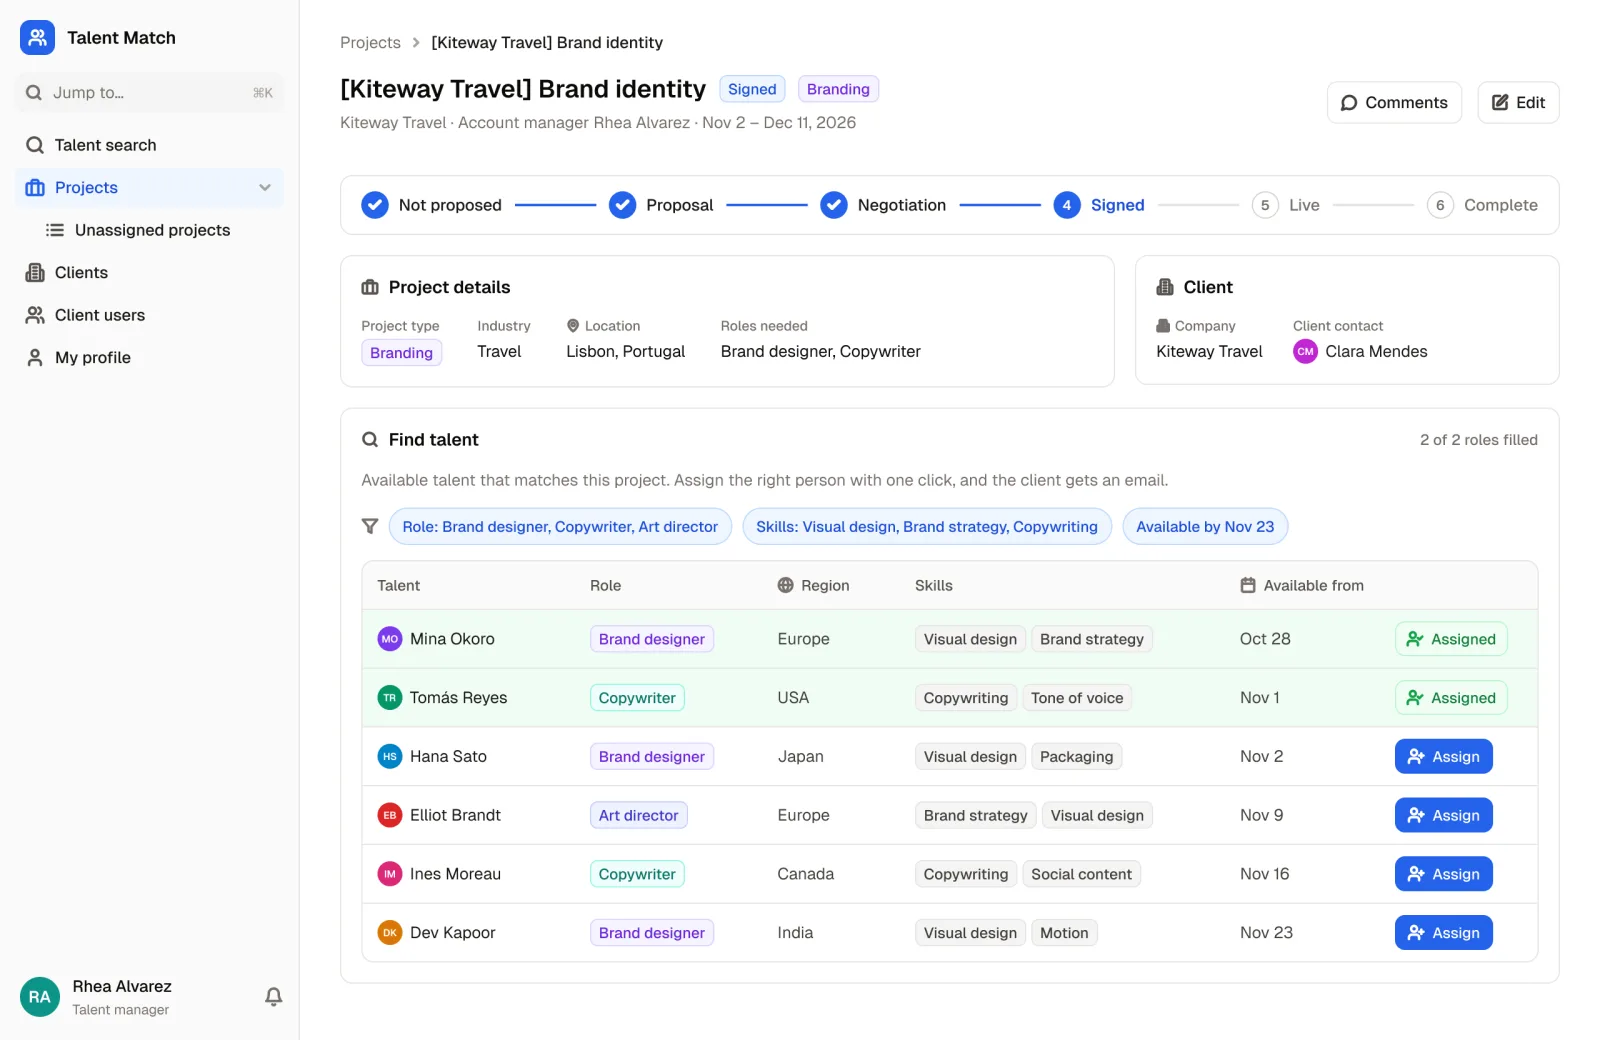Viewport: 1600px width, 1040px height.
Task: Assign Dev Kapoor to the project
Action: click(x=1443, y=933)
